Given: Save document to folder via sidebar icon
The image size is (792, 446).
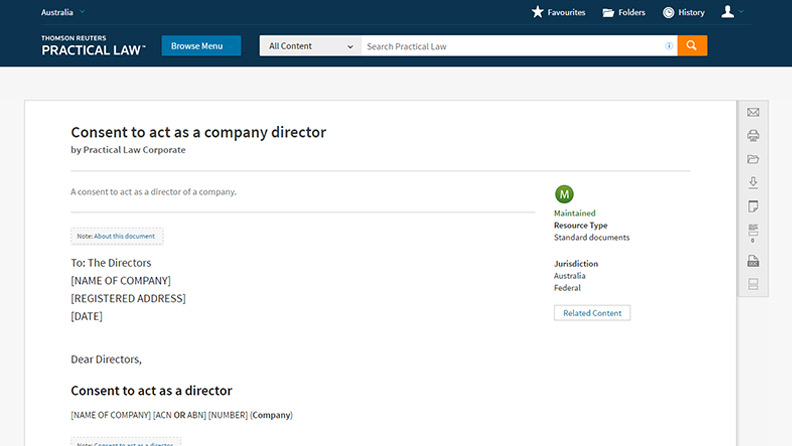Looking at the screenshot, I should pyautogui.click(x=753, y=159).
